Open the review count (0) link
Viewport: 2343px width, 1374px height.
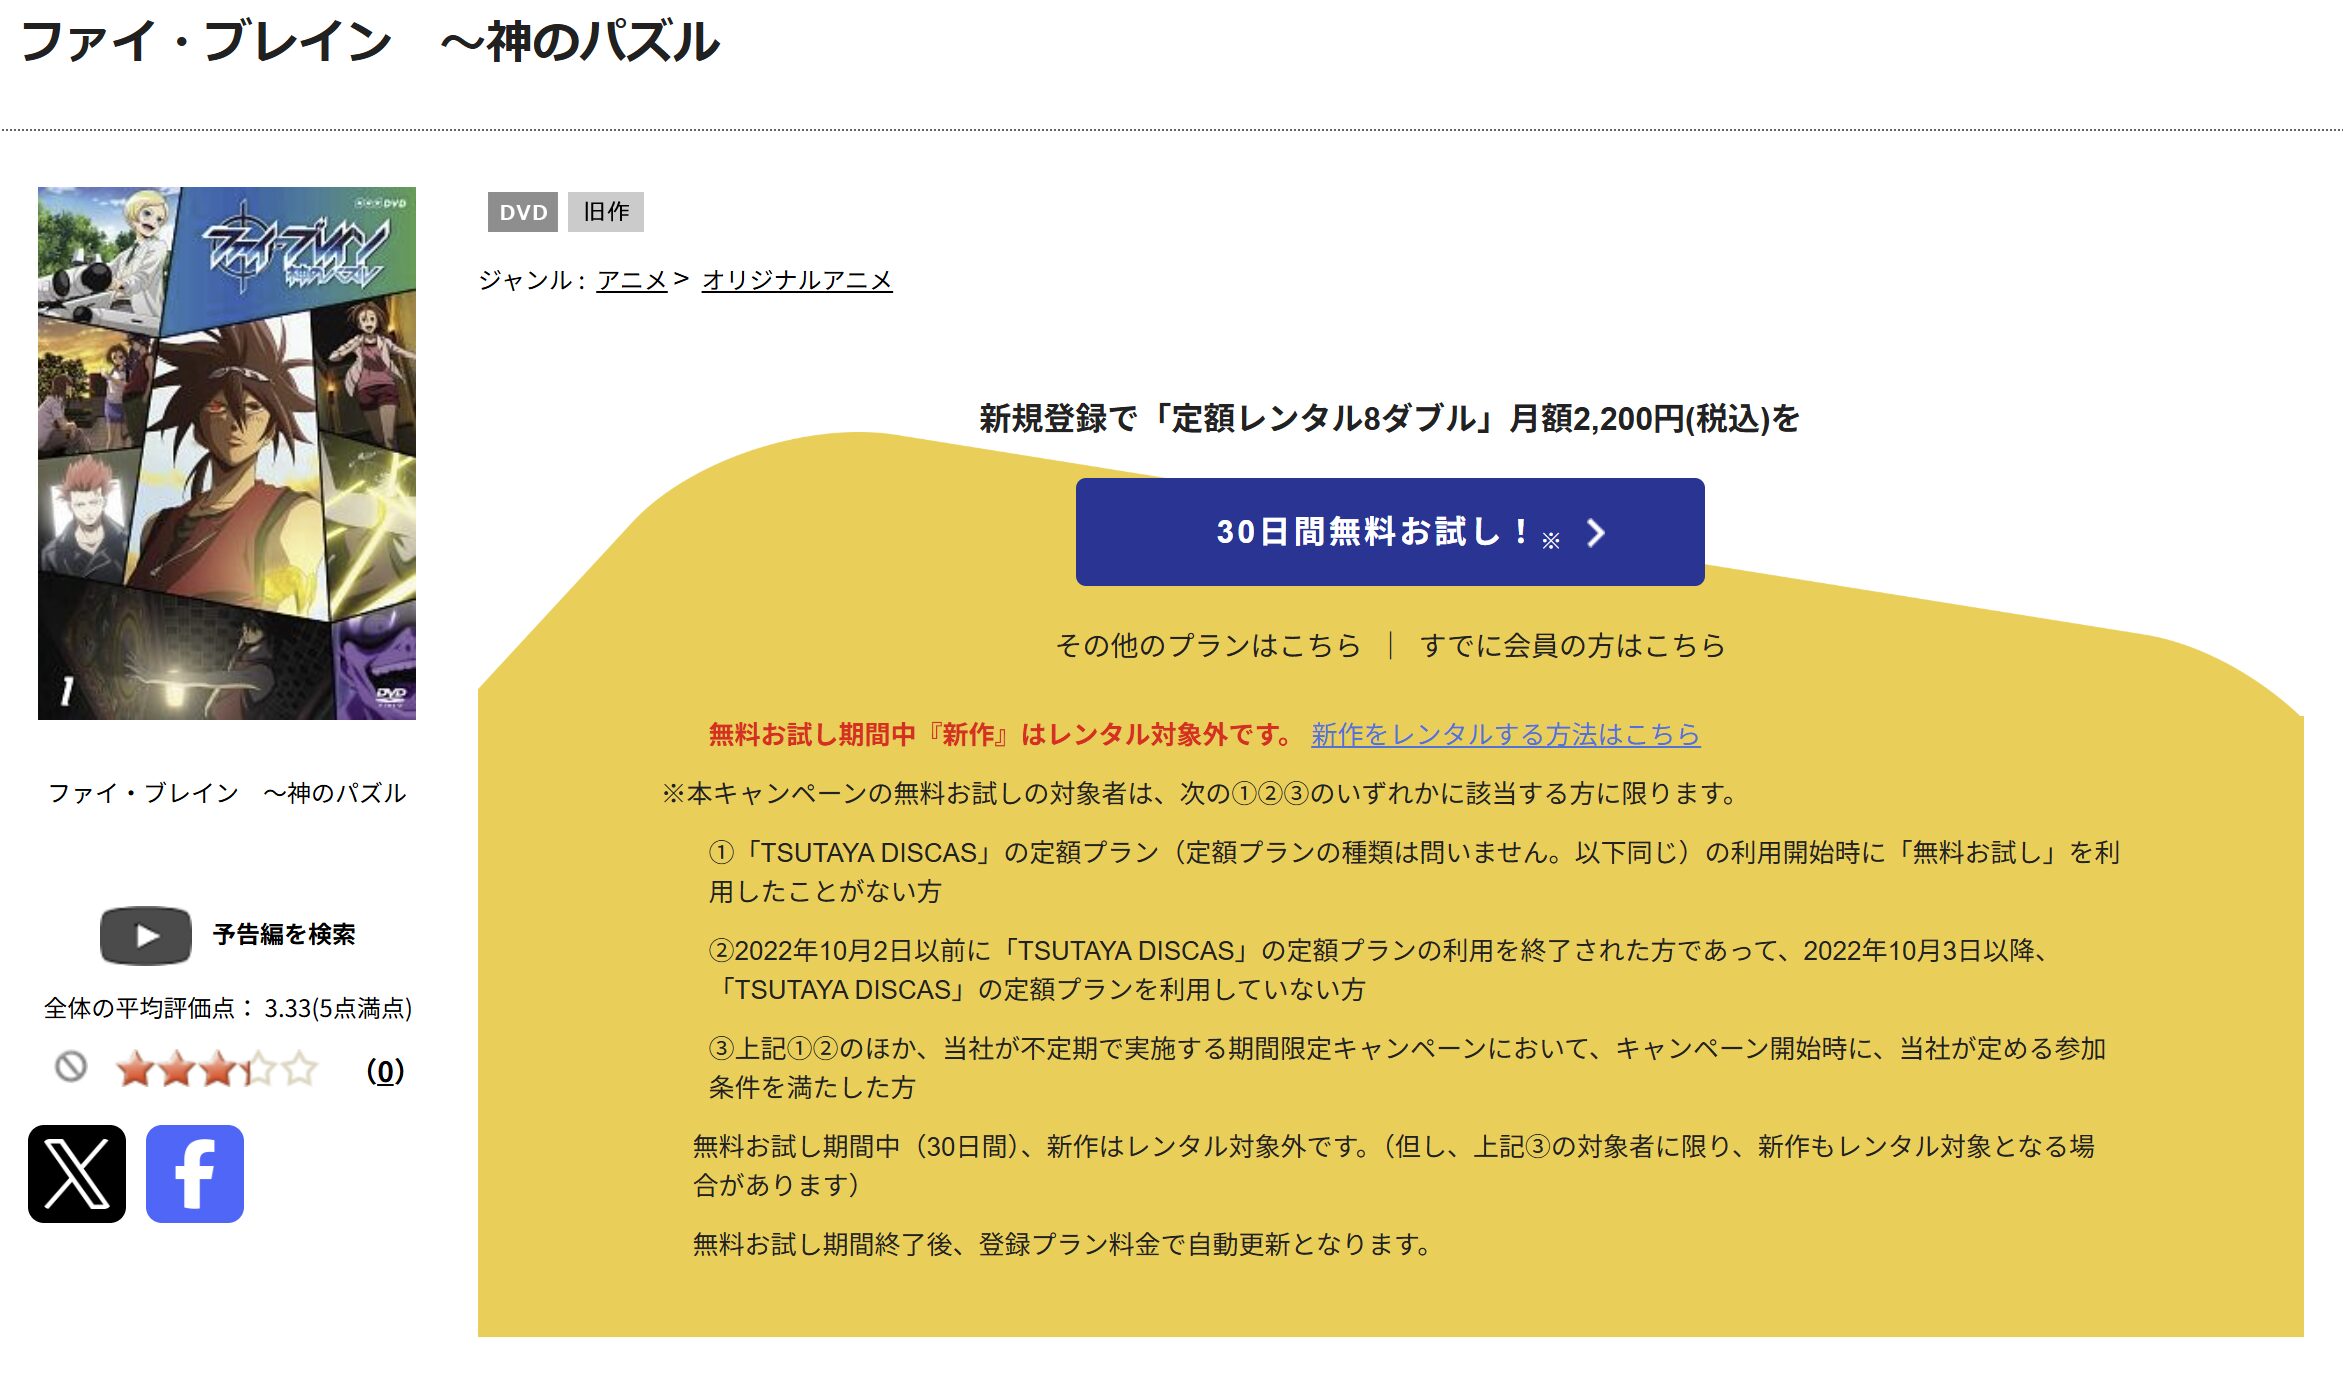pos(385,1071)
